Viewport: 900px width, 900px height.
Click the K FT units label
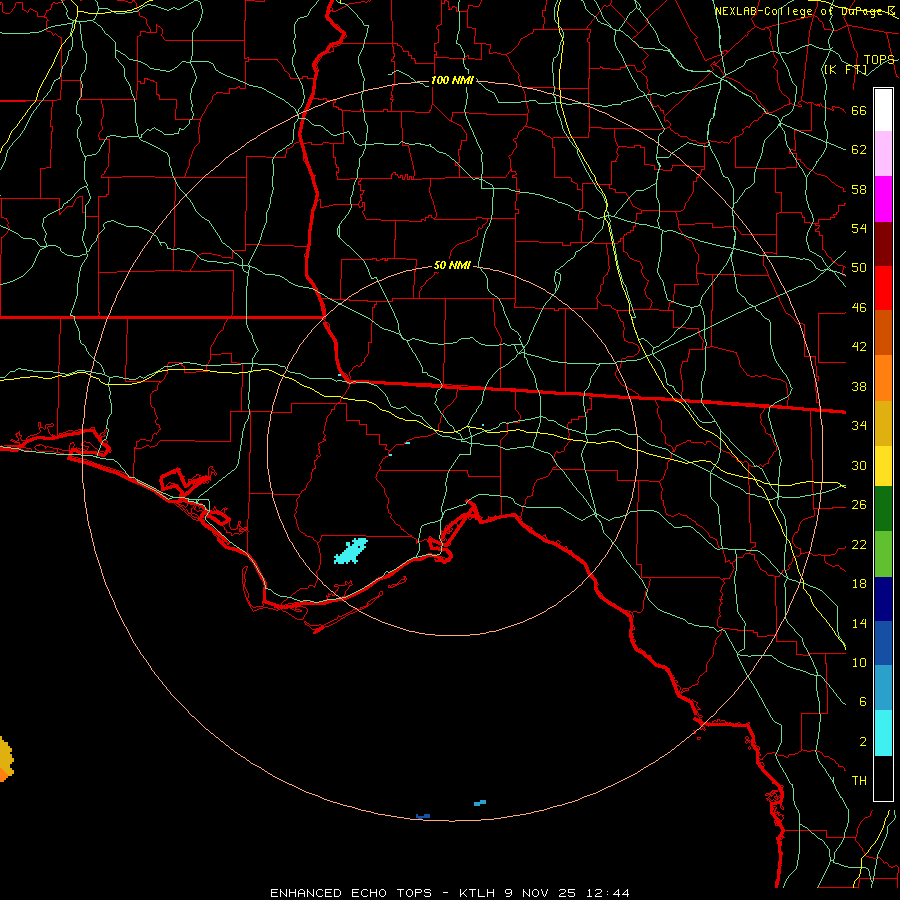(845, 69)
